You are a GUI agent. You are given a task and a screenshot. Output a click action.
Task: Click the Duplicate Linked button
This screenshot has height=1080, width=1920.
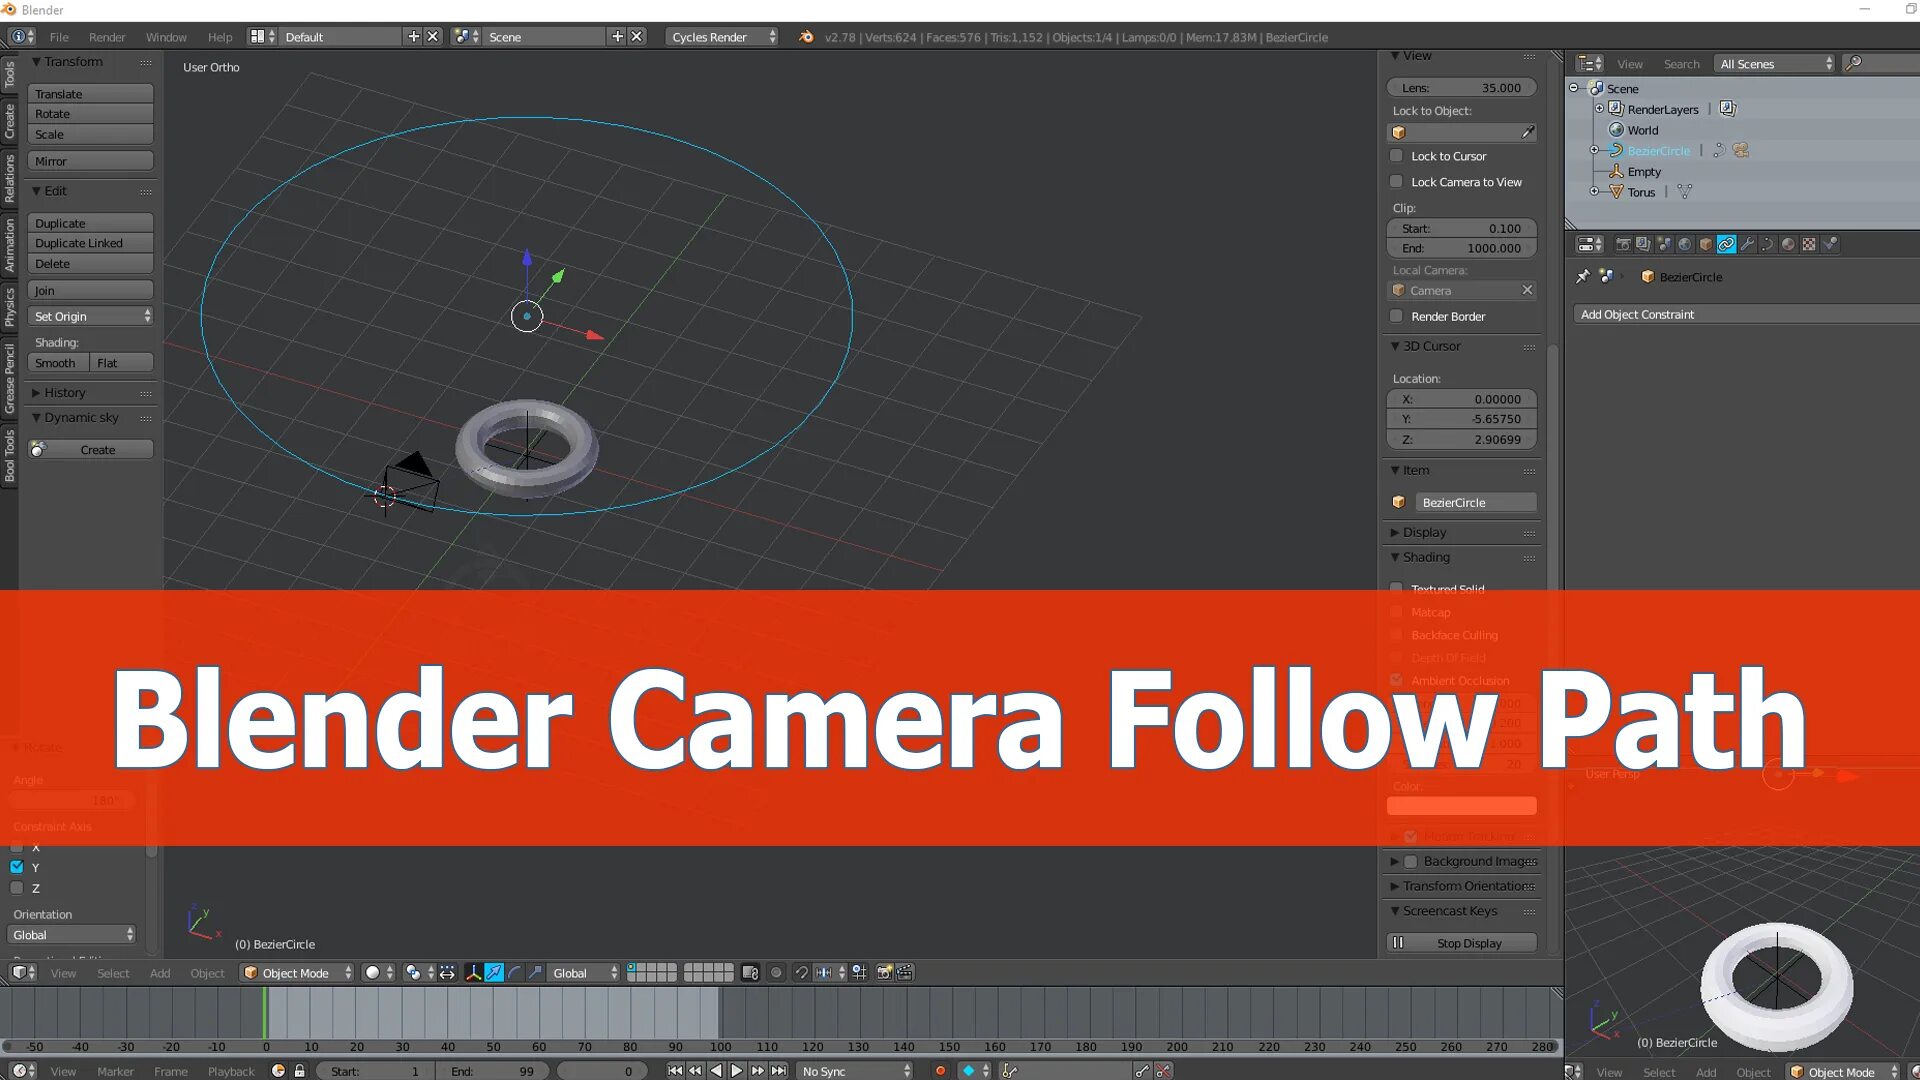[x=90, y=243]
